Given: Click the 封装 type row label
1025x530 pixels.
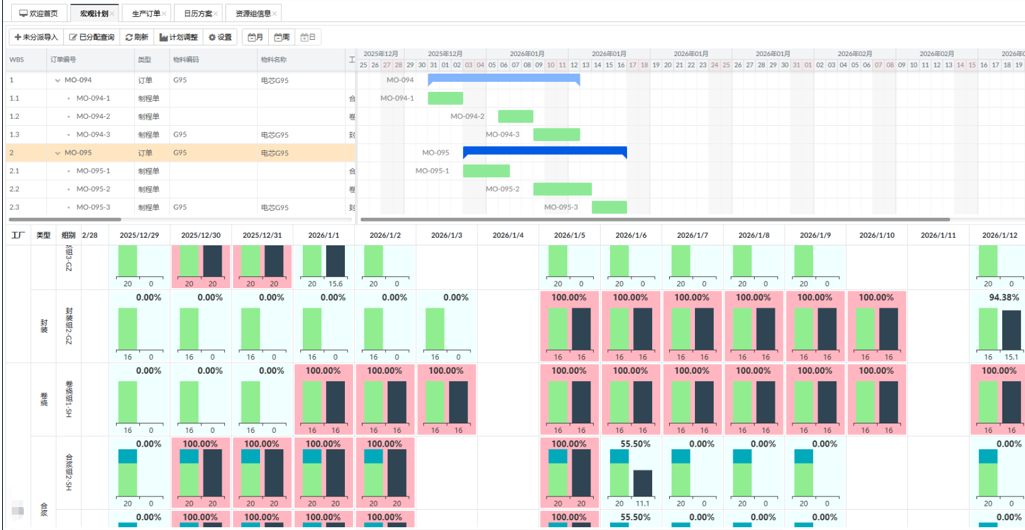Looking at the screenshot, I should coord(44,325).
